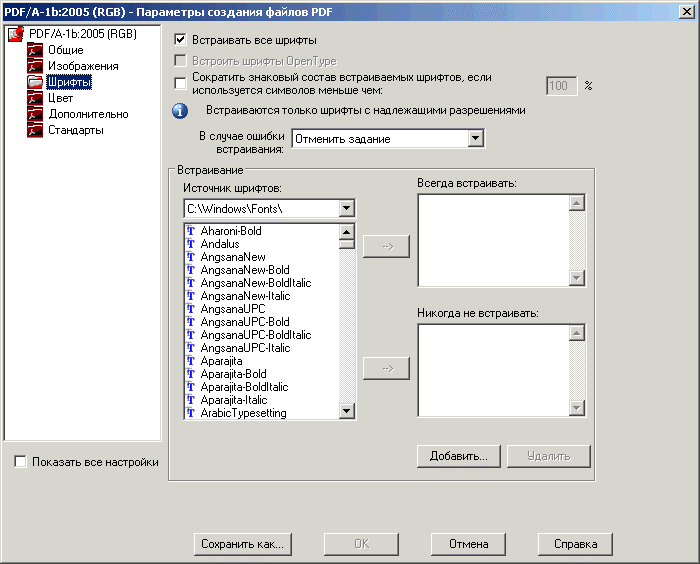Viewport: 700px width, 564px height.
Task: Click the folder icon beside Дополнительно
Action: 35,114
